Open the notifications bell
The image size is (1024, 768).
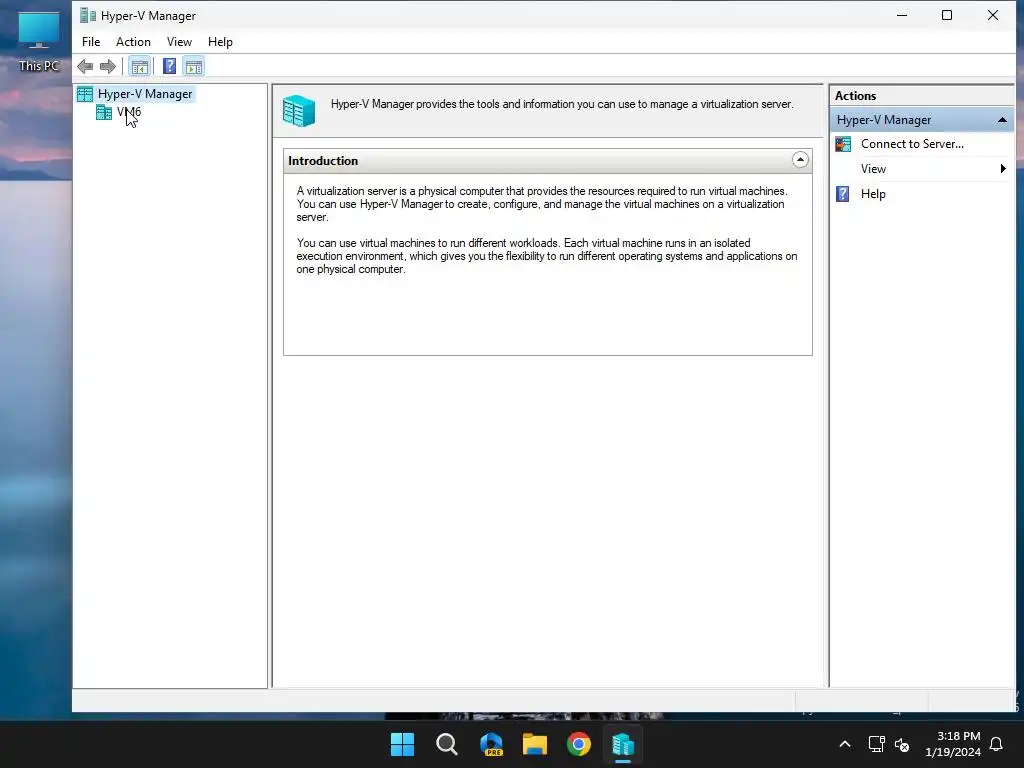click(997, 744)
